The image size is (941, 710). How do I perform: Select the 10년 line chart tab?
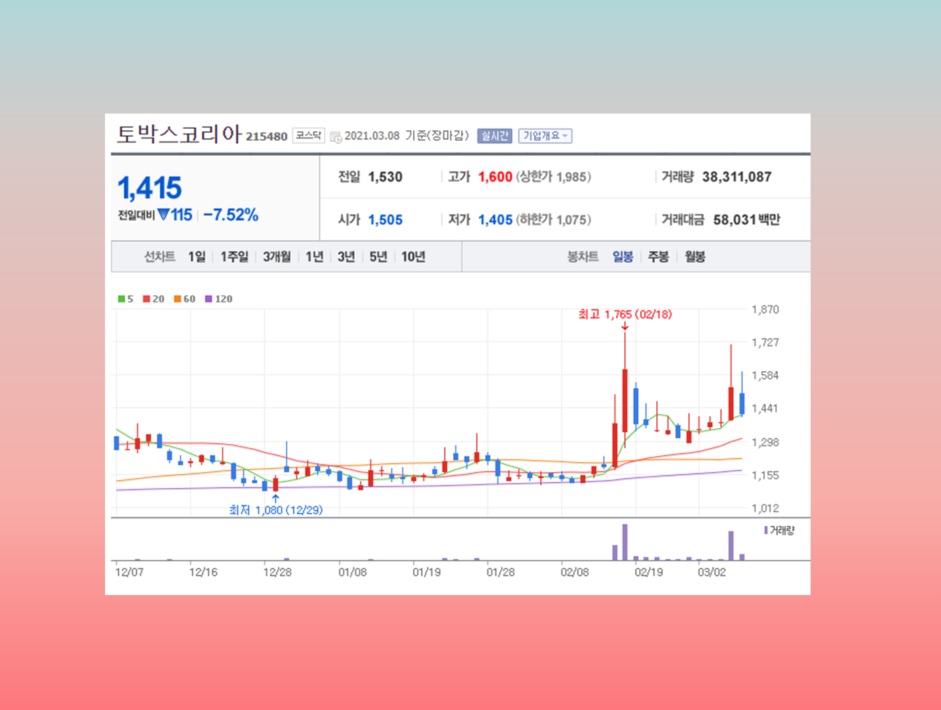[413, 257]
